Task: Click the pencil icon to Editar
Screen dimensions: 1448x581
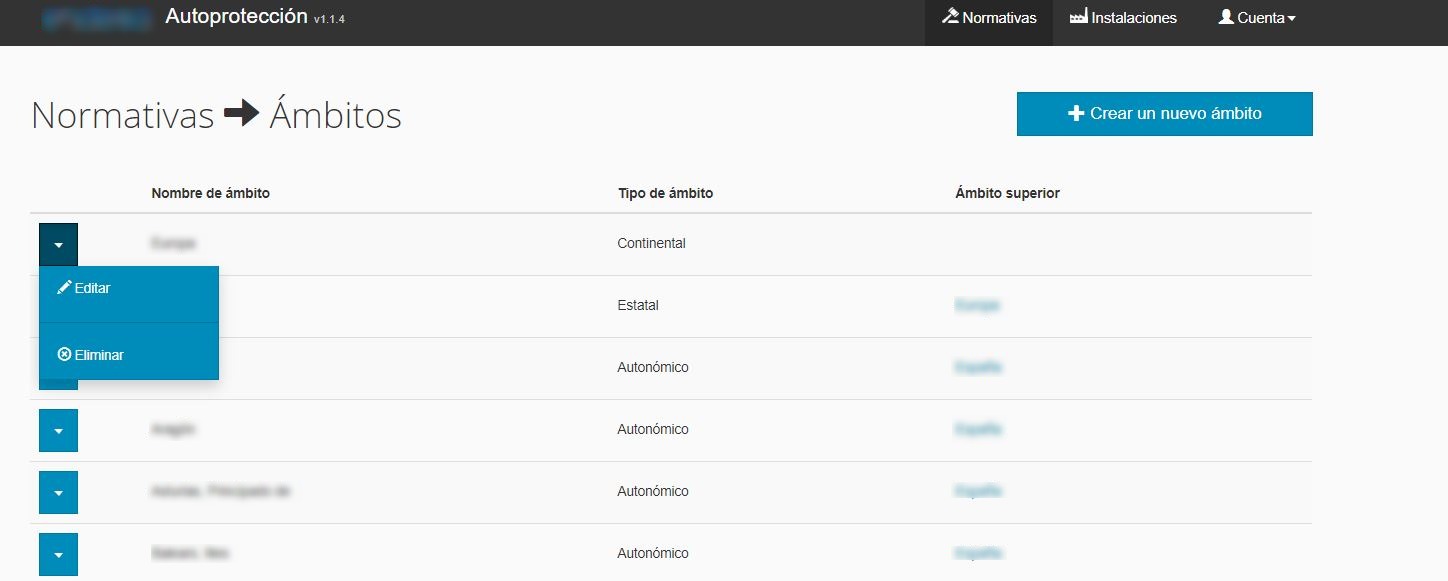Action: (65, 287)
